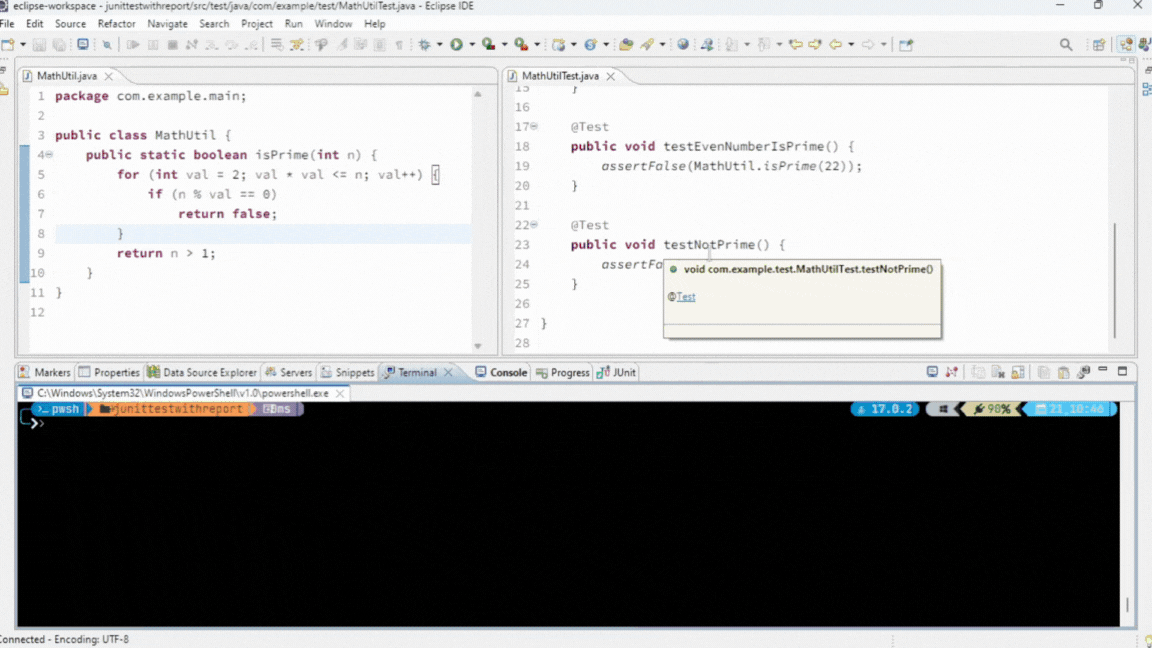Screen dimensions: 1152x648
Task: Click the Debug bug icon in toolbar
Action: coord(425,44)
